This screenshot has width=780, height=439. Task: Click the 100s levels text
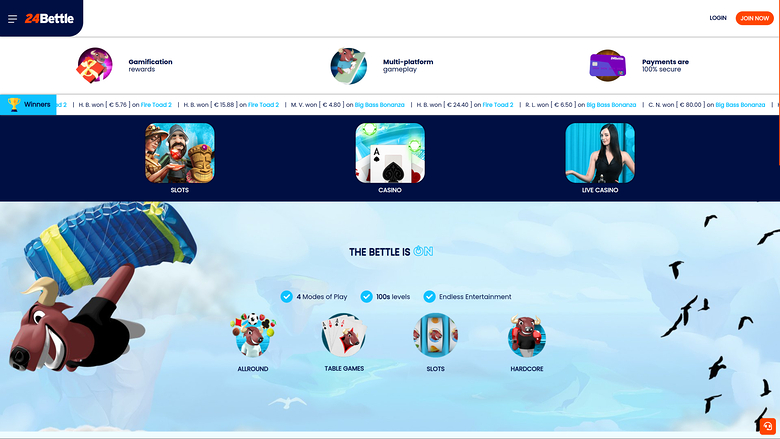pos(393,297)
